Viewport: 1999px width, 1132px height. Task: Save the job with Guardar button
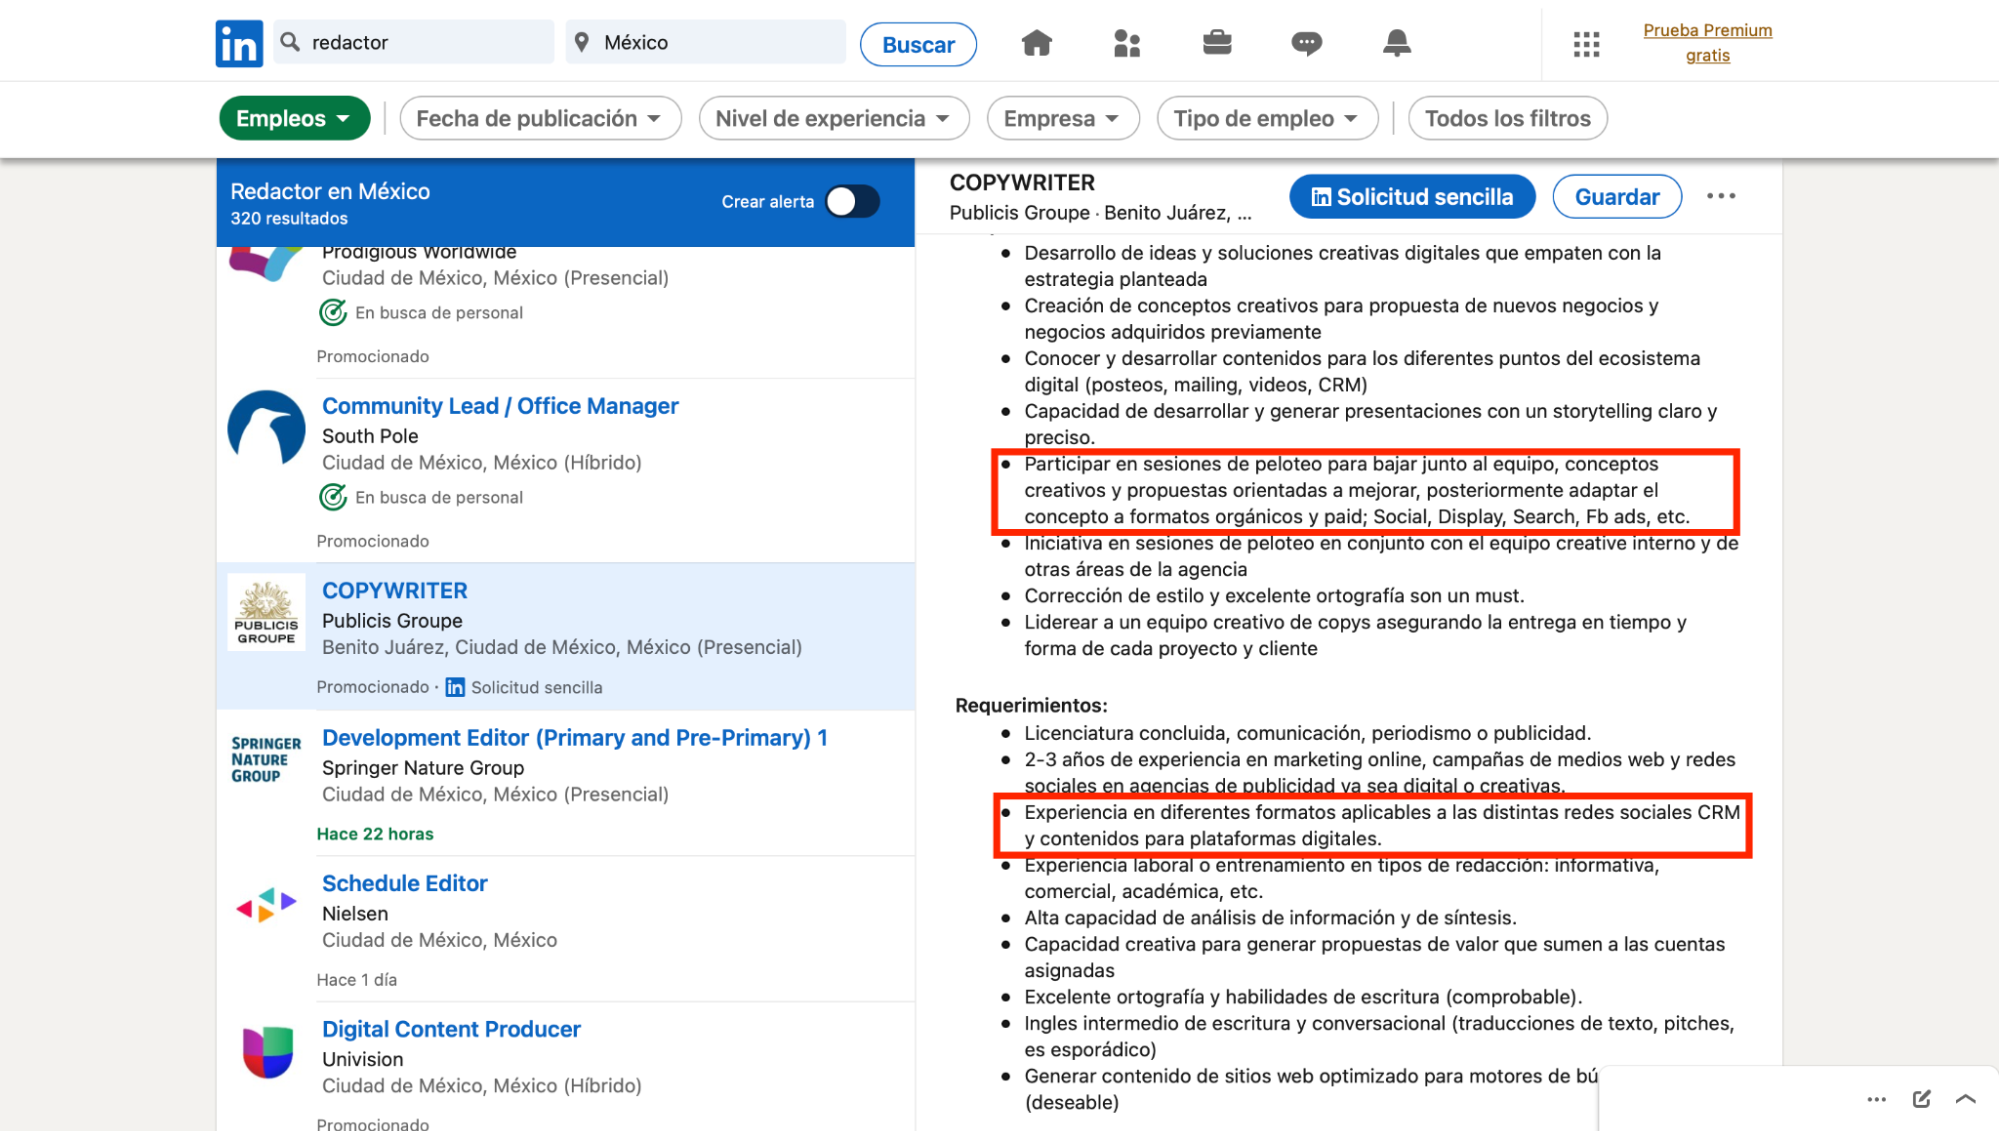click(x=1617, y=196)
